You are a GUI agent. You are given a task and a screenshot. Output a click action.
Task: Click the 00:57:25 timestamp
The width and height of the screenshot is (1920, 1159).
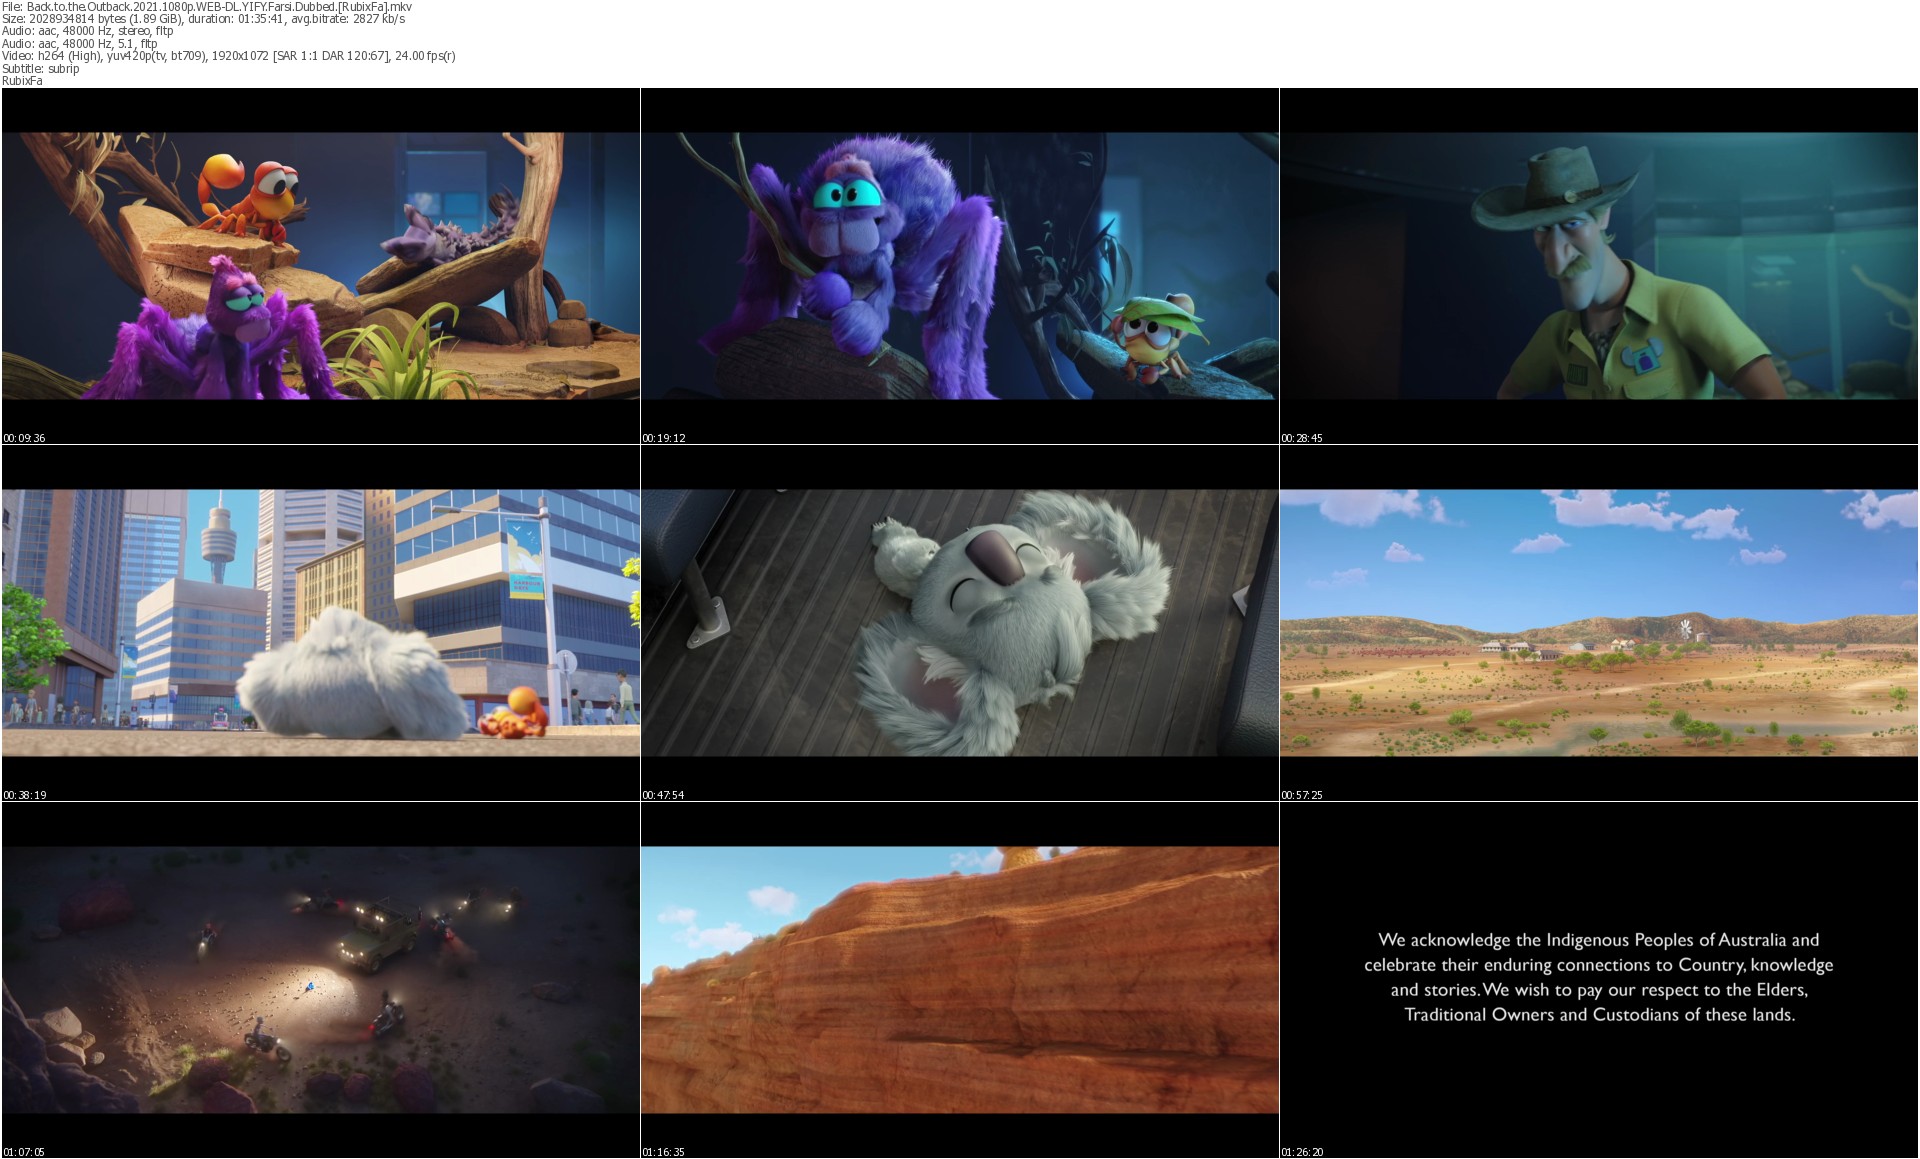click(x=1303, y=795)
